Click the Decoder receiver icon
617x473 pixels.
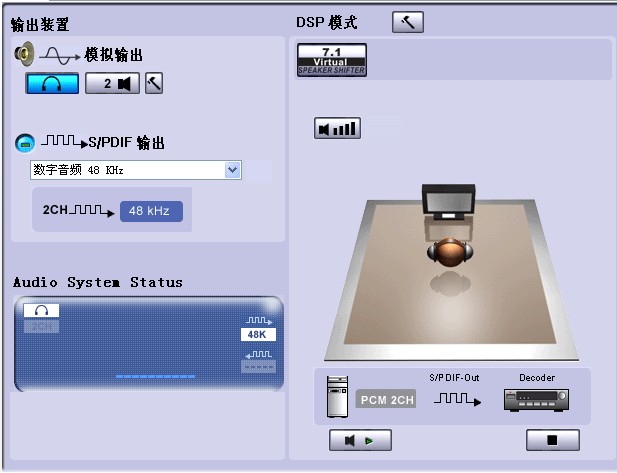536,400
